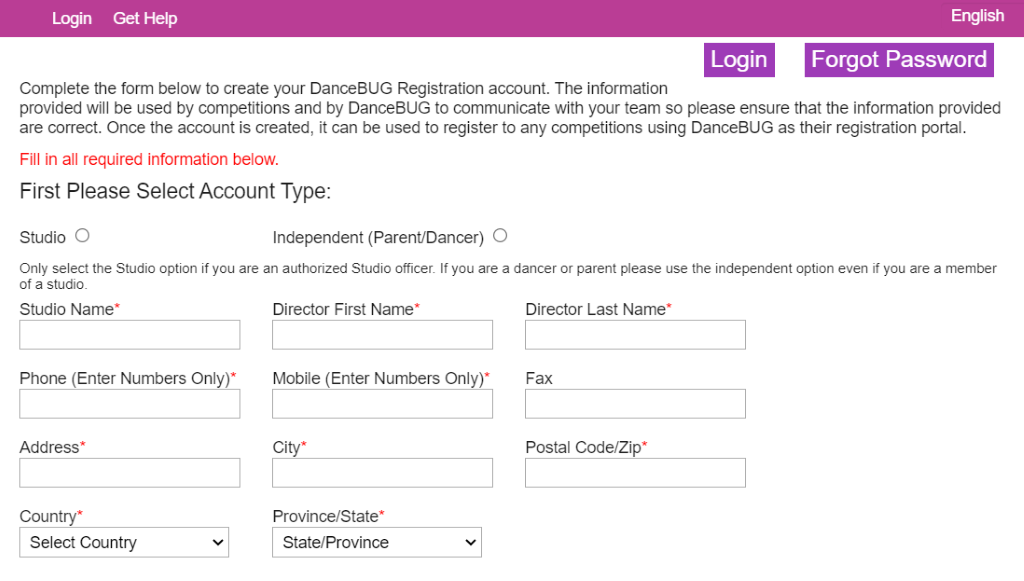Click the Mobile numbers-only field
Image resolution: width=1024 pixels, height=581 pixels.
tap(382, 403)
